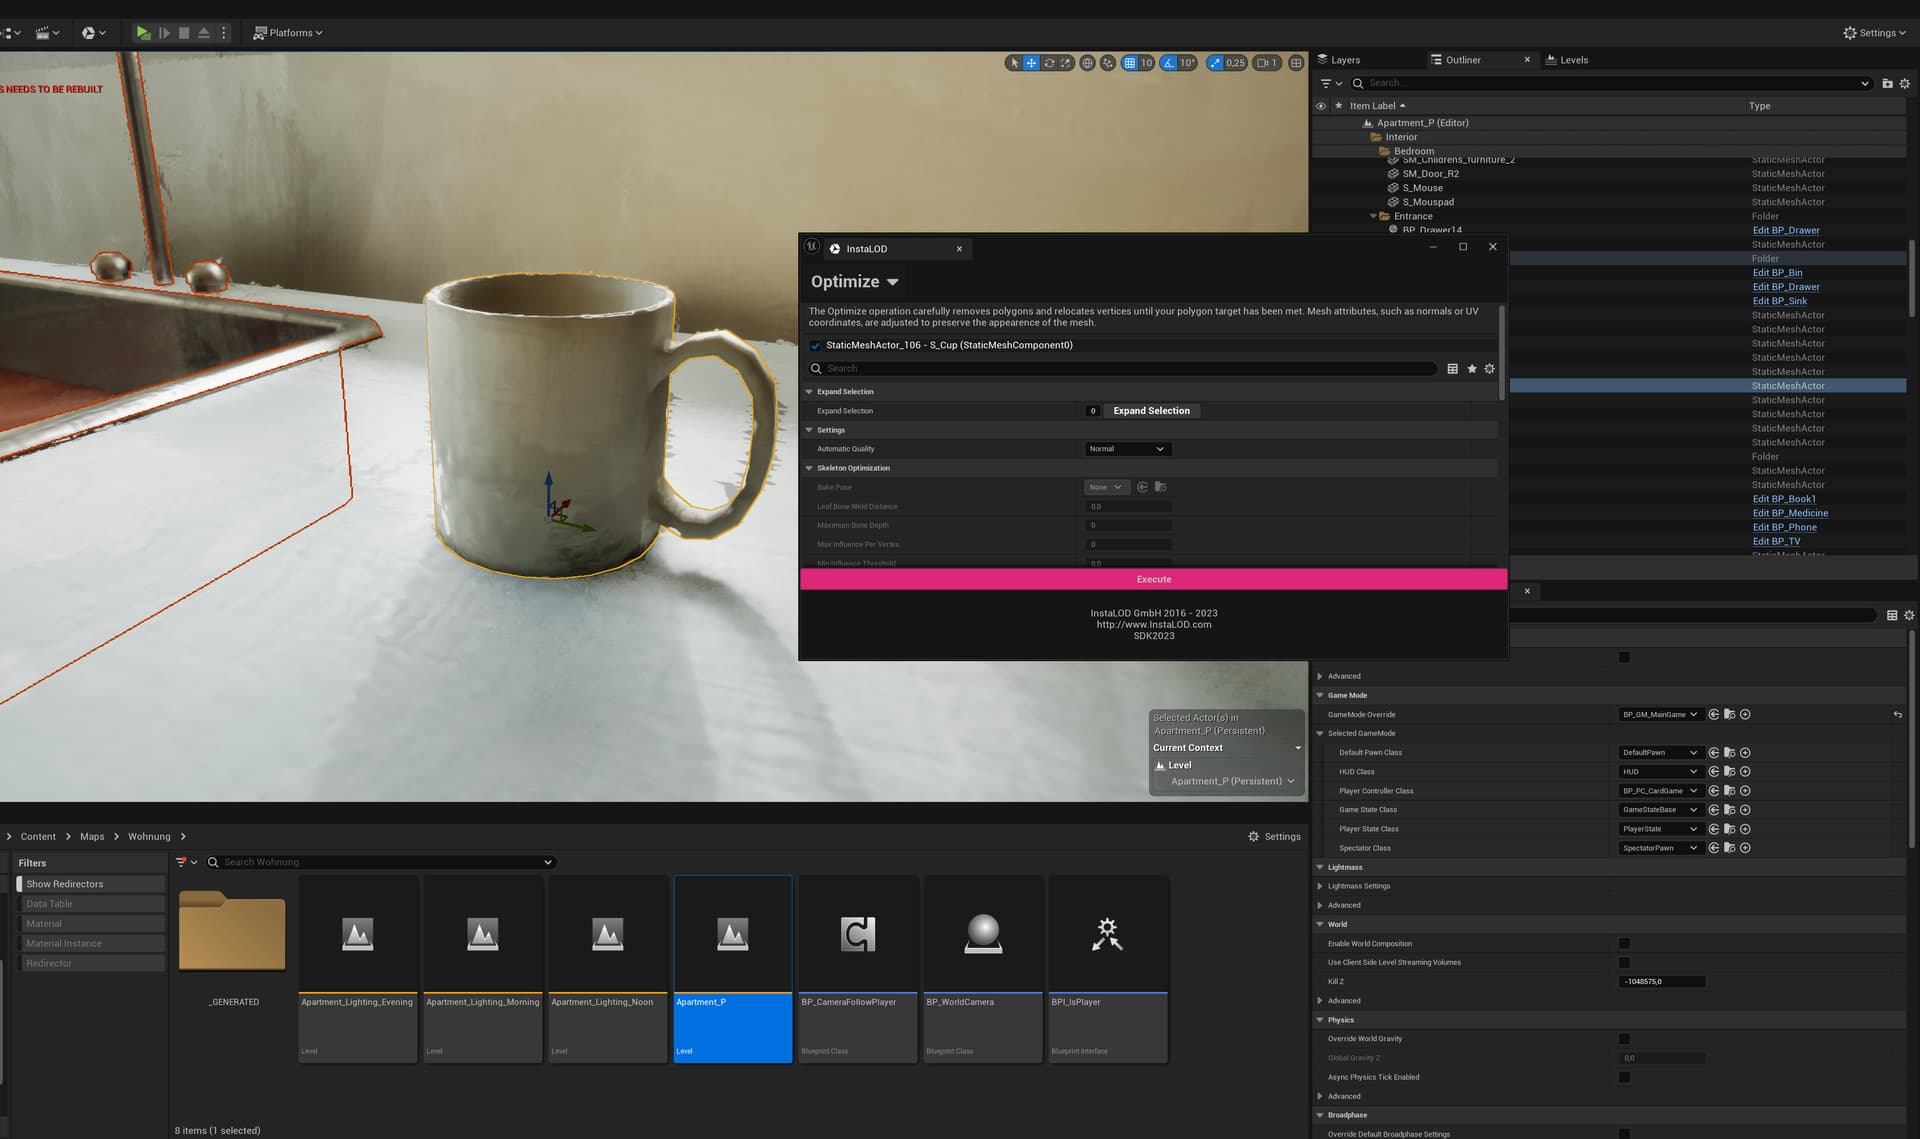Open Automatic Quality Normal dropdown
Screen dimensions: 1920x1139
[x=1127, y=449]
